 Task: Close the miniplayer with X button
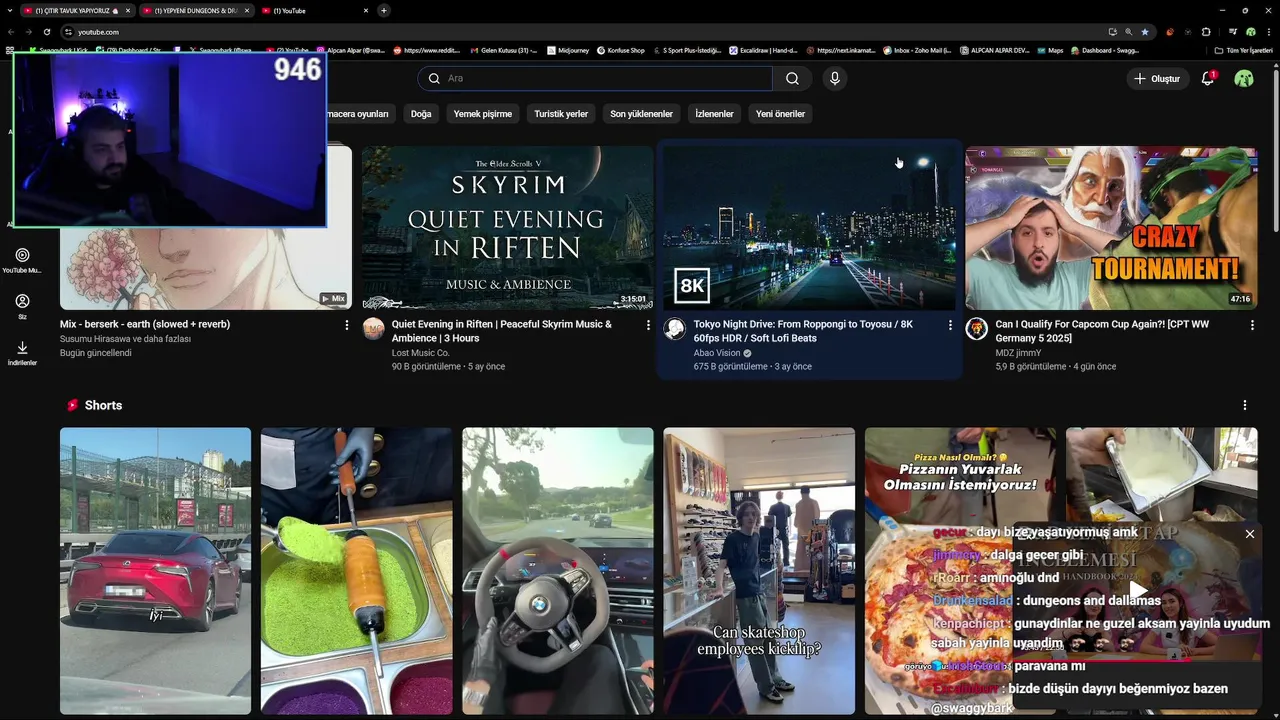click(1250, 534)
